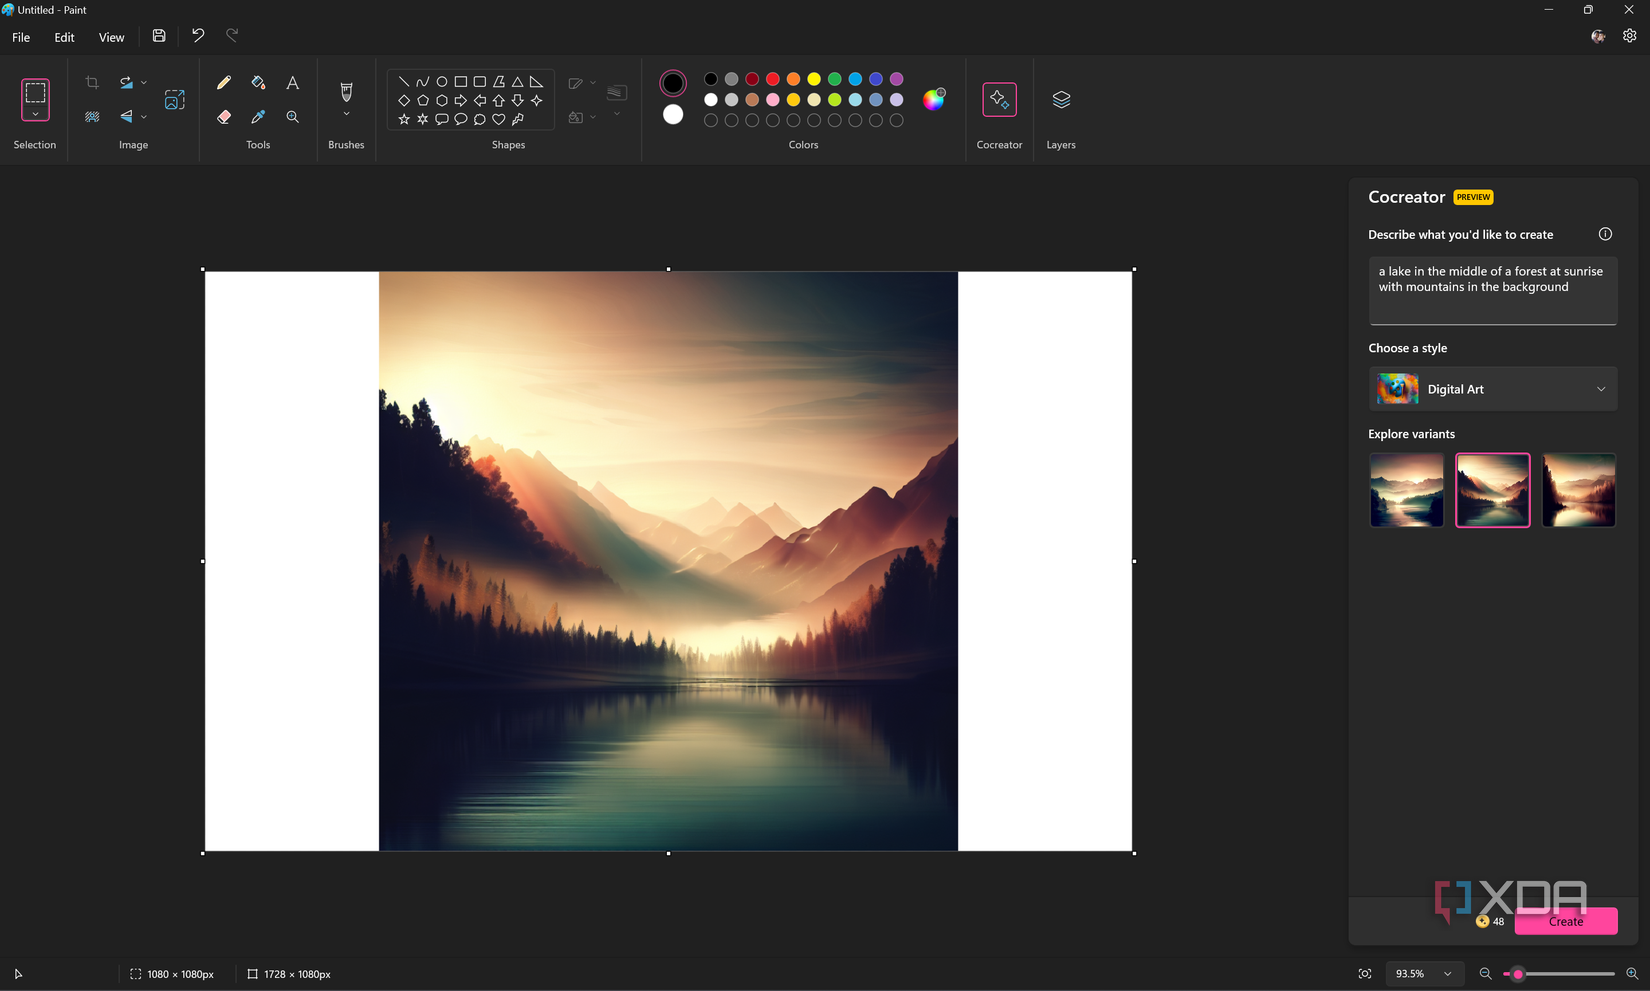Adjust the zoom slider handle
The width and height of the screenshot is (1650, 991).
click(x=1518, y=974)
